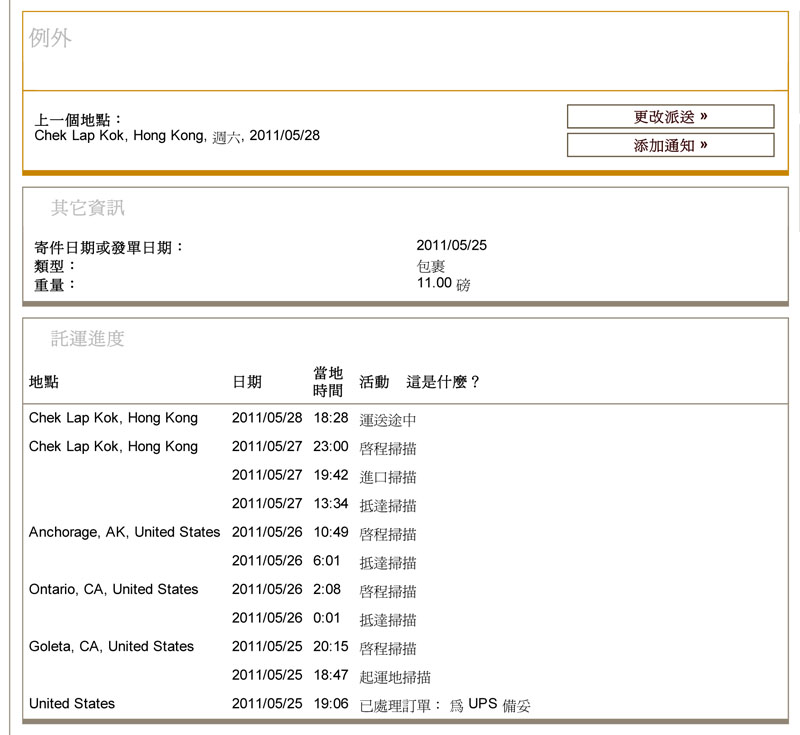The image size is (800, 735).
Task: Select the 11.00 磅 weight value
Action: [x=443, y=284]
